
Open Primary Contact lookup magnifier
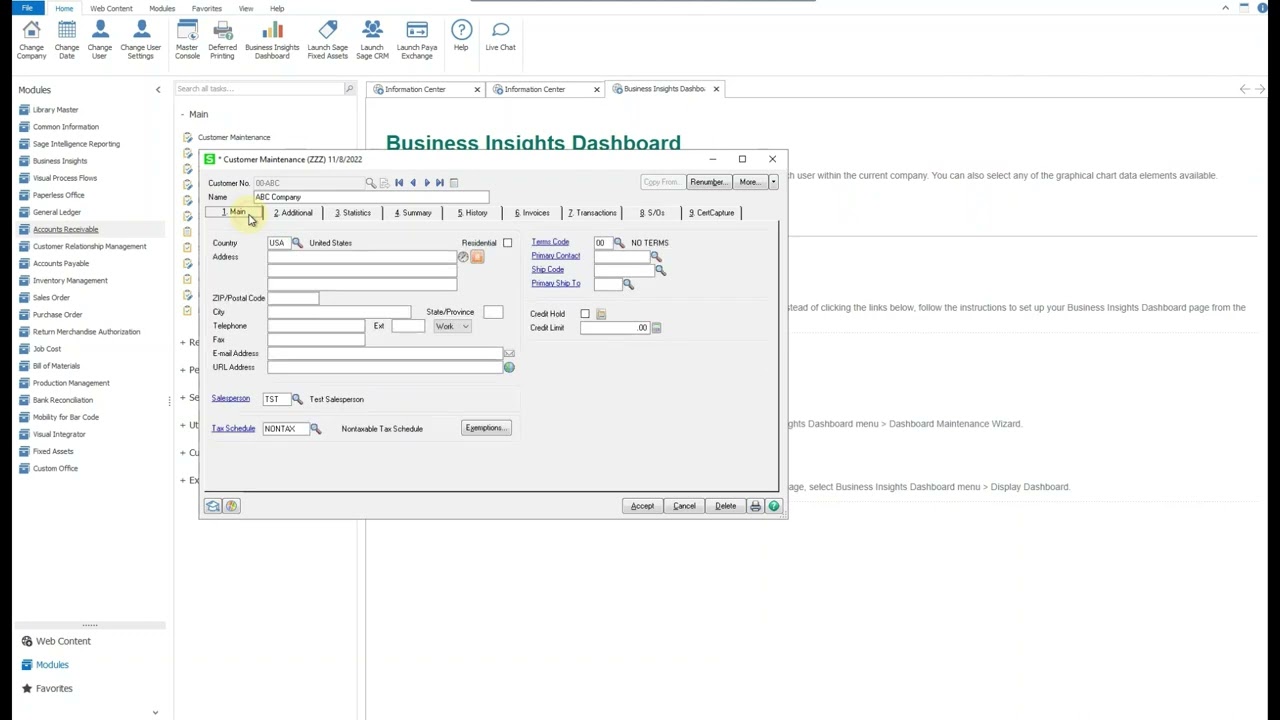pyautogui.click(x=656, y=257)
